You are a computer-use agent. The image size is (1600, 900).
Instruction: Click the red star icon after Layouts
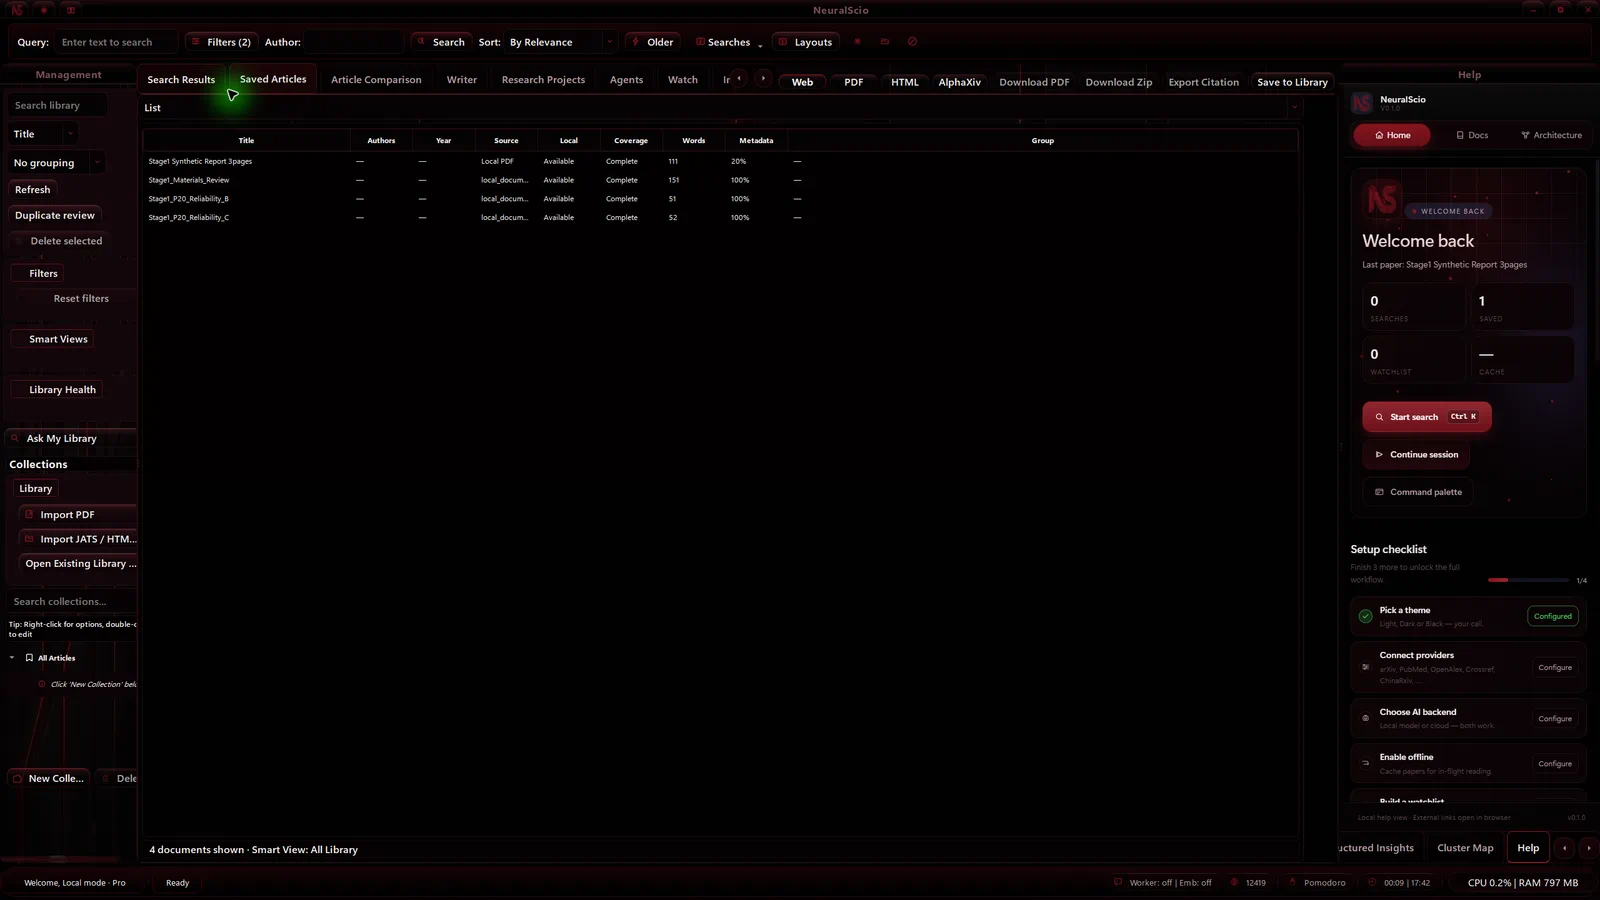857,42
